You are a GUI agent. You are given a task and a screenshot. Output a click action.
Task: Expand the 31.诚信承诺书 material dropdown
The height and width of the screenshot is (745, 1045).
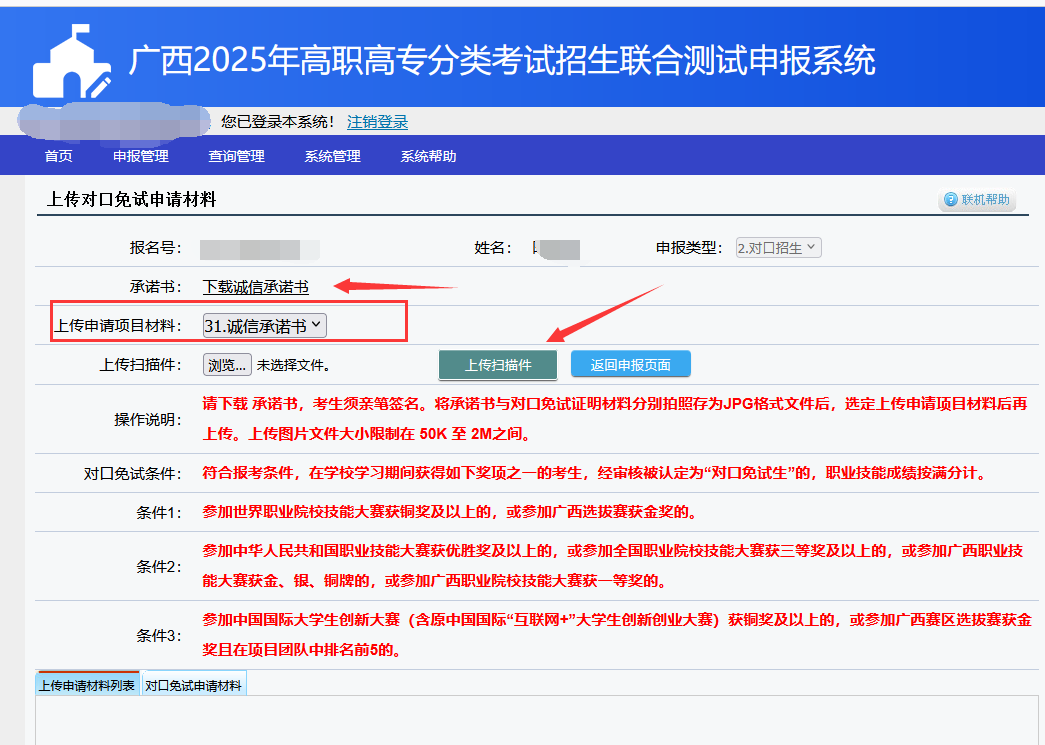click(264, 325)
